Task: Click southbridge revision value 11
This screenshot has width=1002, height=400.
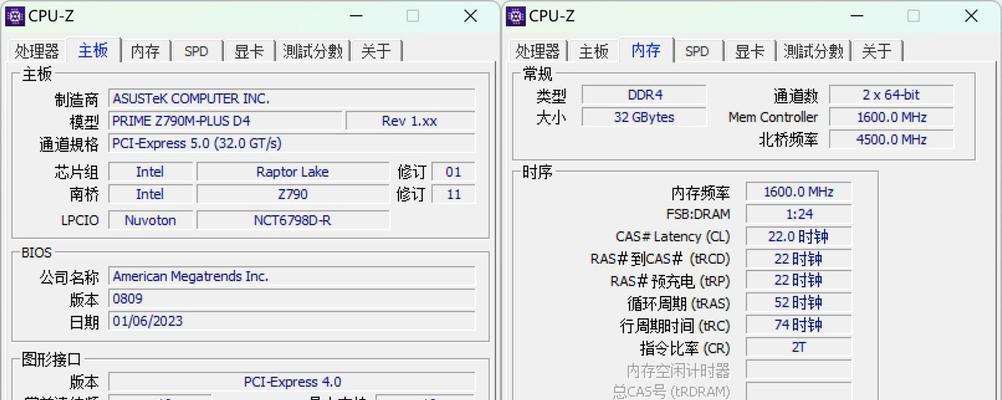Action: coord(454,194)
